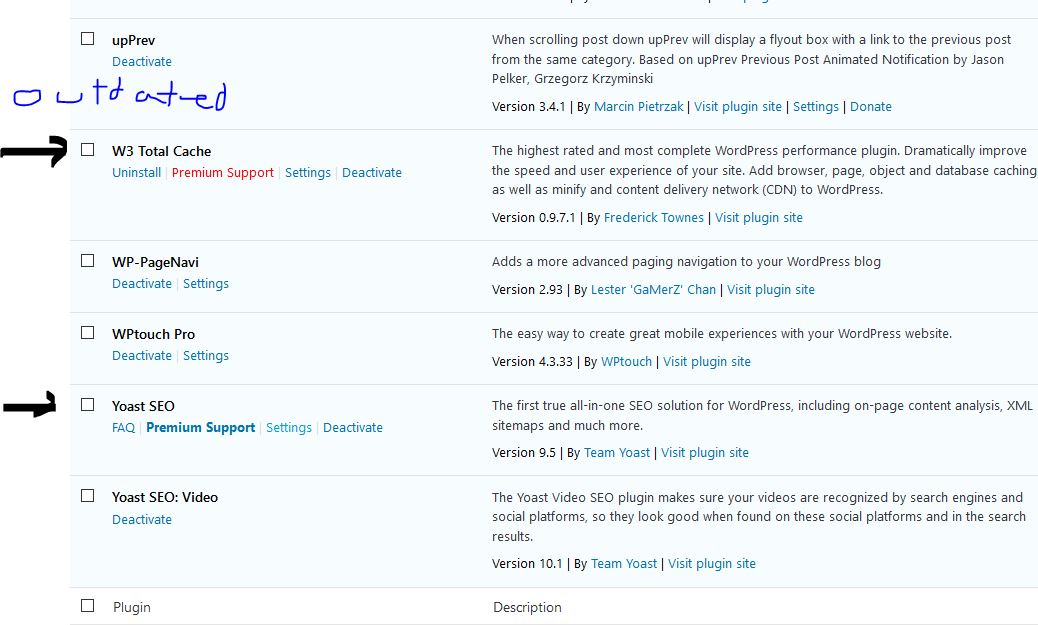Deactivate the Yoast SEO: Video plugin
Screen dimensions: 1038x625
click(x=142, y=520)
